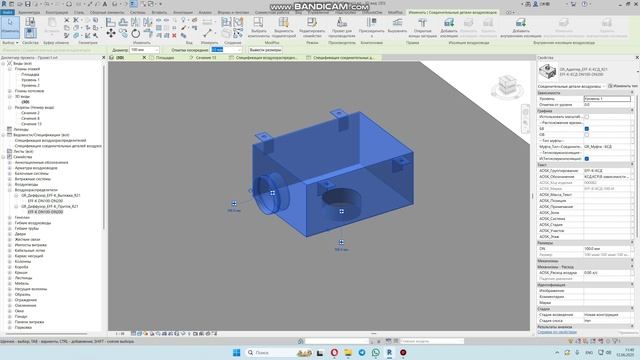Image resolution: width=640 pixels, height=360 pixels.
Task: Click the Revit icon in taskbar
Action: tap(389, 352)
